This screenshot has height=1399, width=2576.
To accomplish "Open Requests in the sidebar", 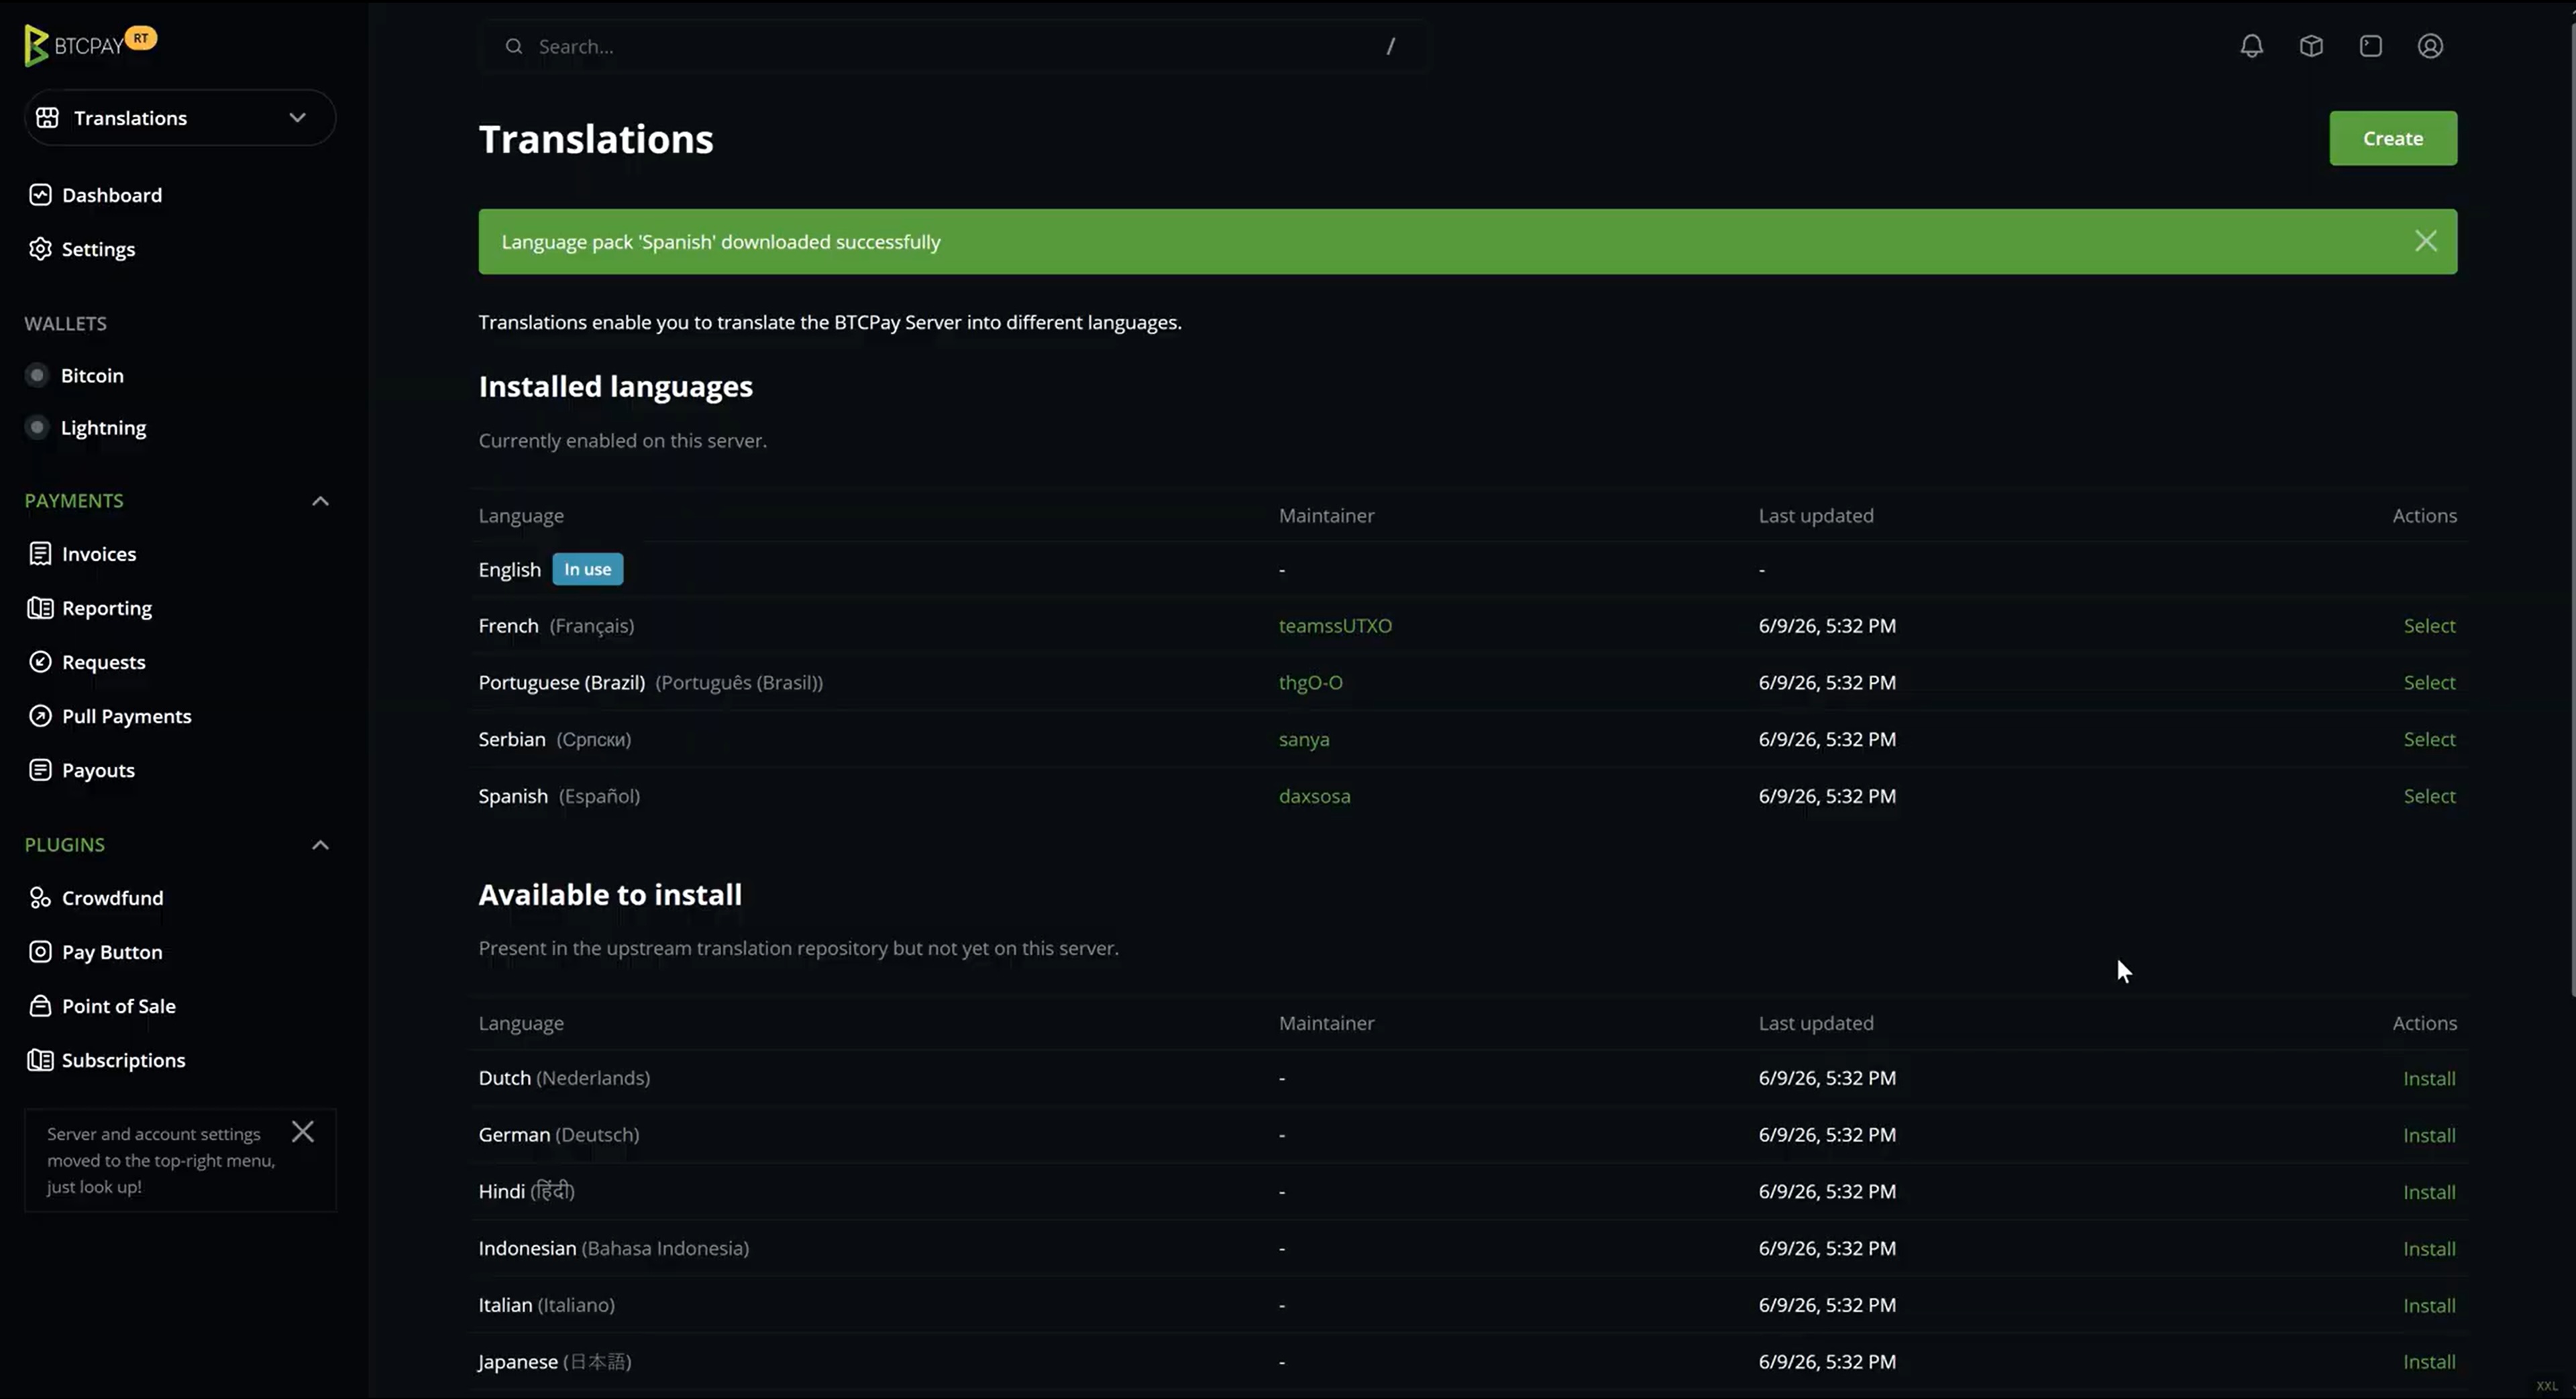I will [104, 662].
